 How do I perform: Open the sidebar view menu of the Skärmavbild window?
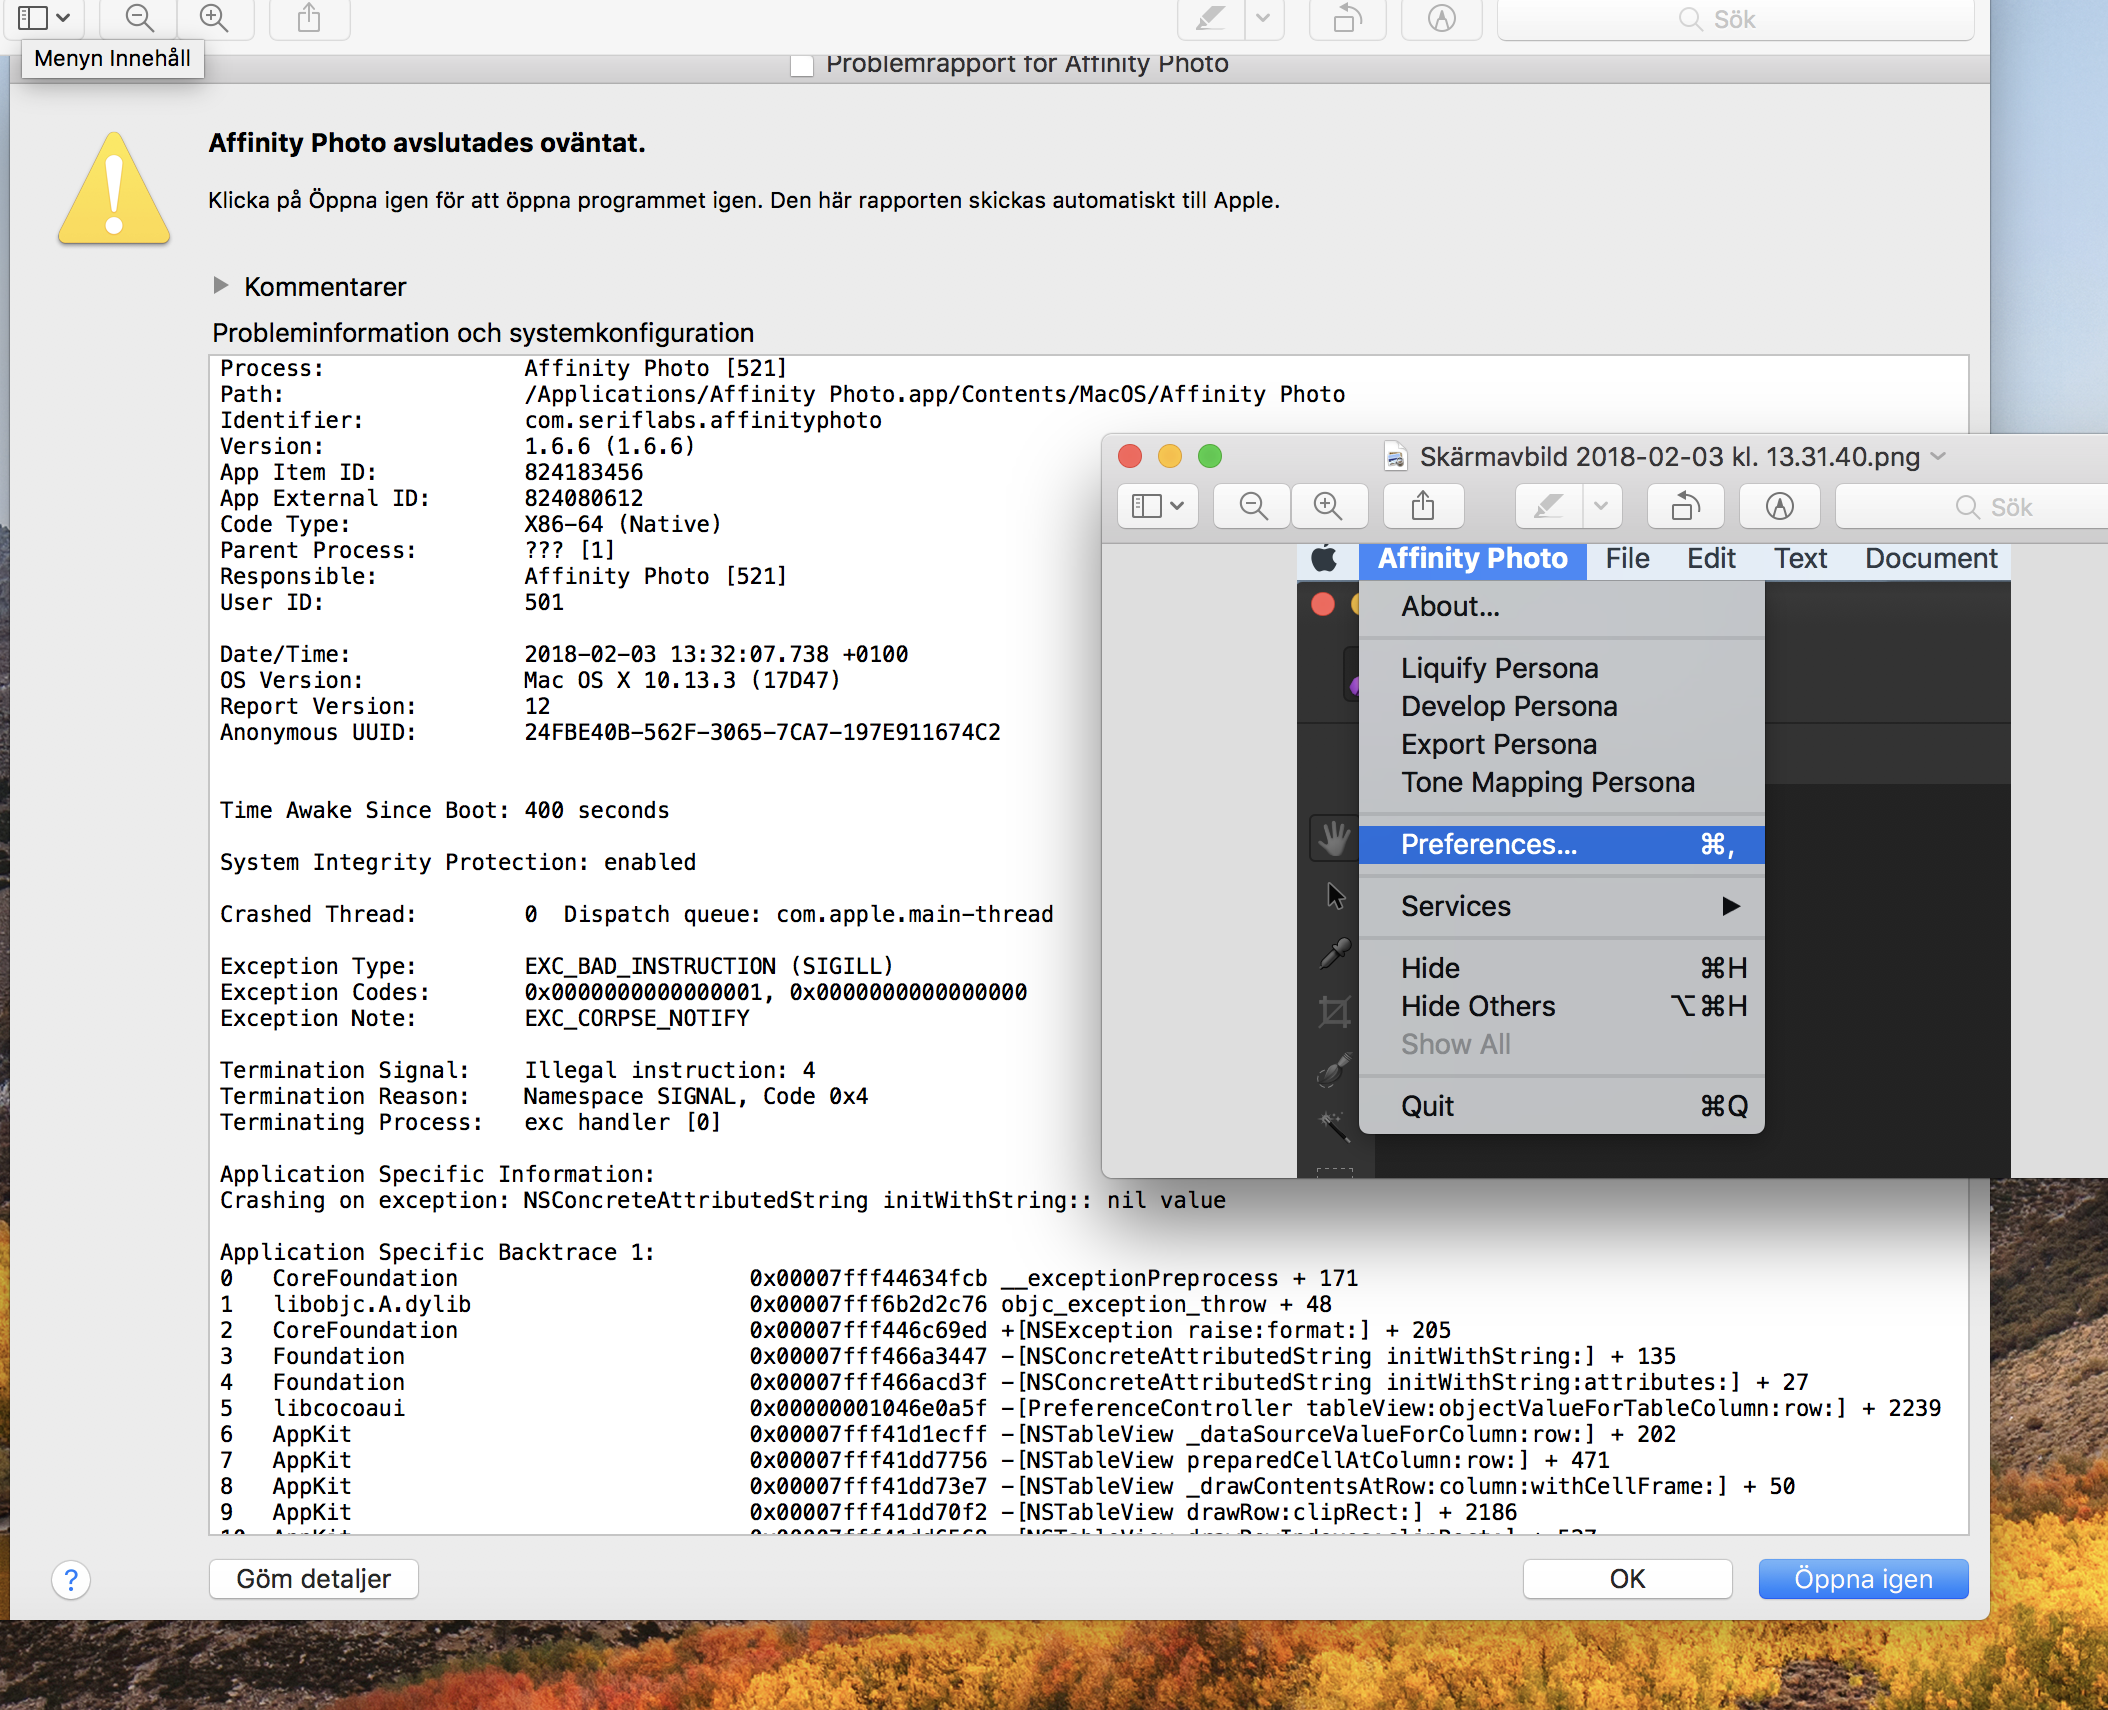[1158, 506]
